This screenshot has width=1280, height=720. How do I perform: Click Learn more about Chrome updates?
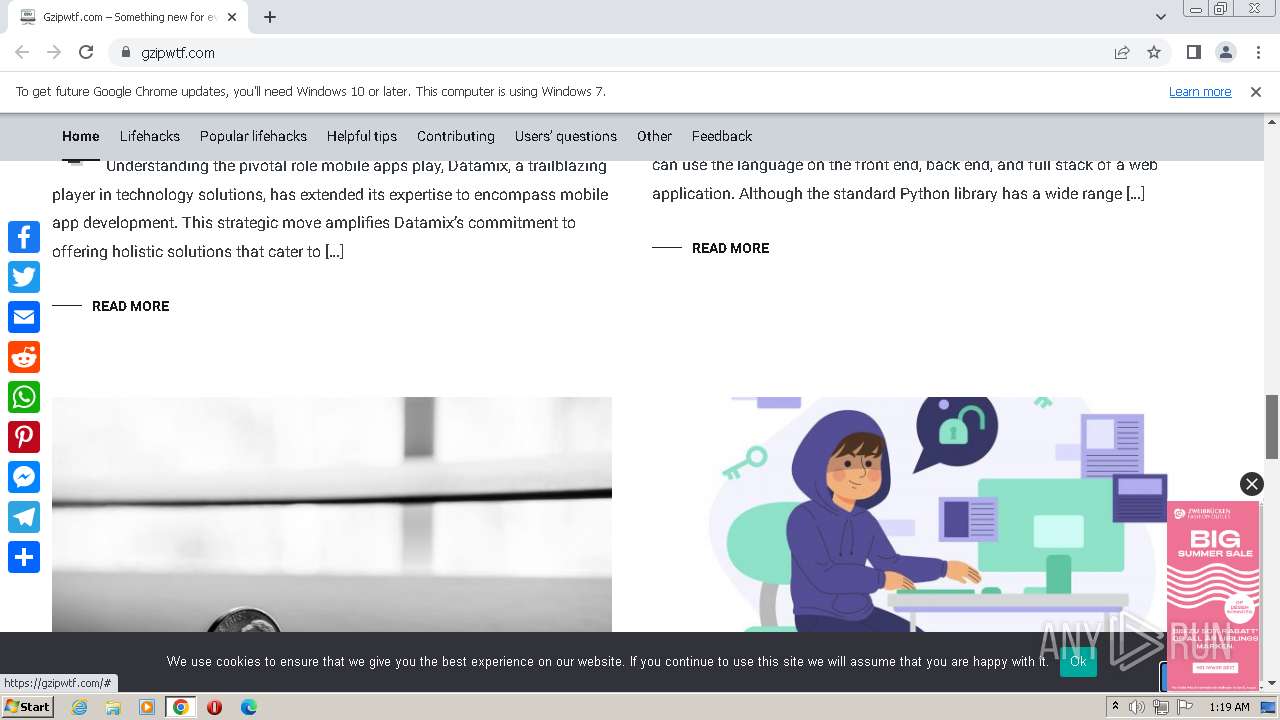click(1200, 91)
